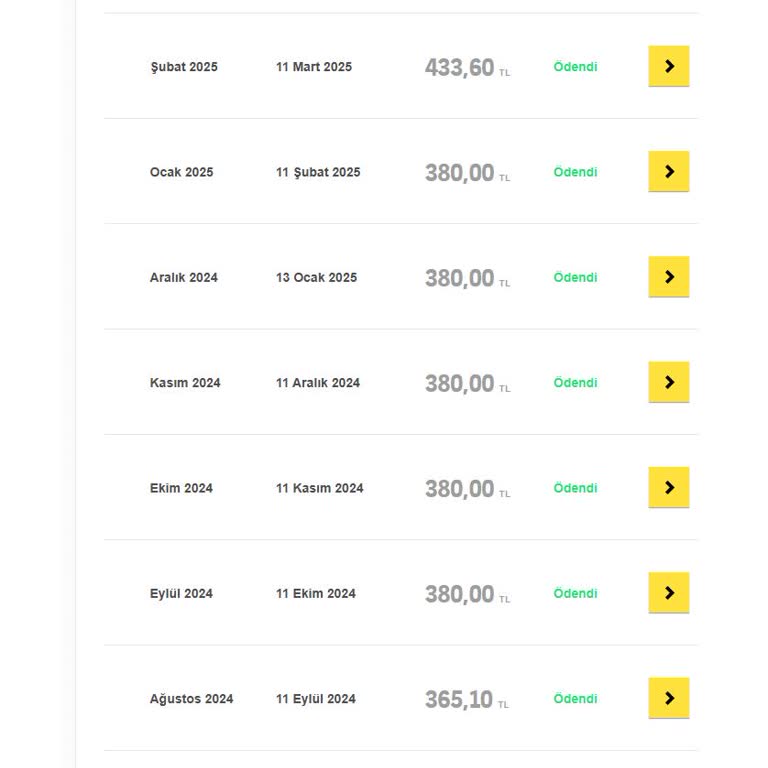Click the 380,00 TL amount for Ekim 2024
This screenshot has height=768, width=768.
(x=467, y=489)
